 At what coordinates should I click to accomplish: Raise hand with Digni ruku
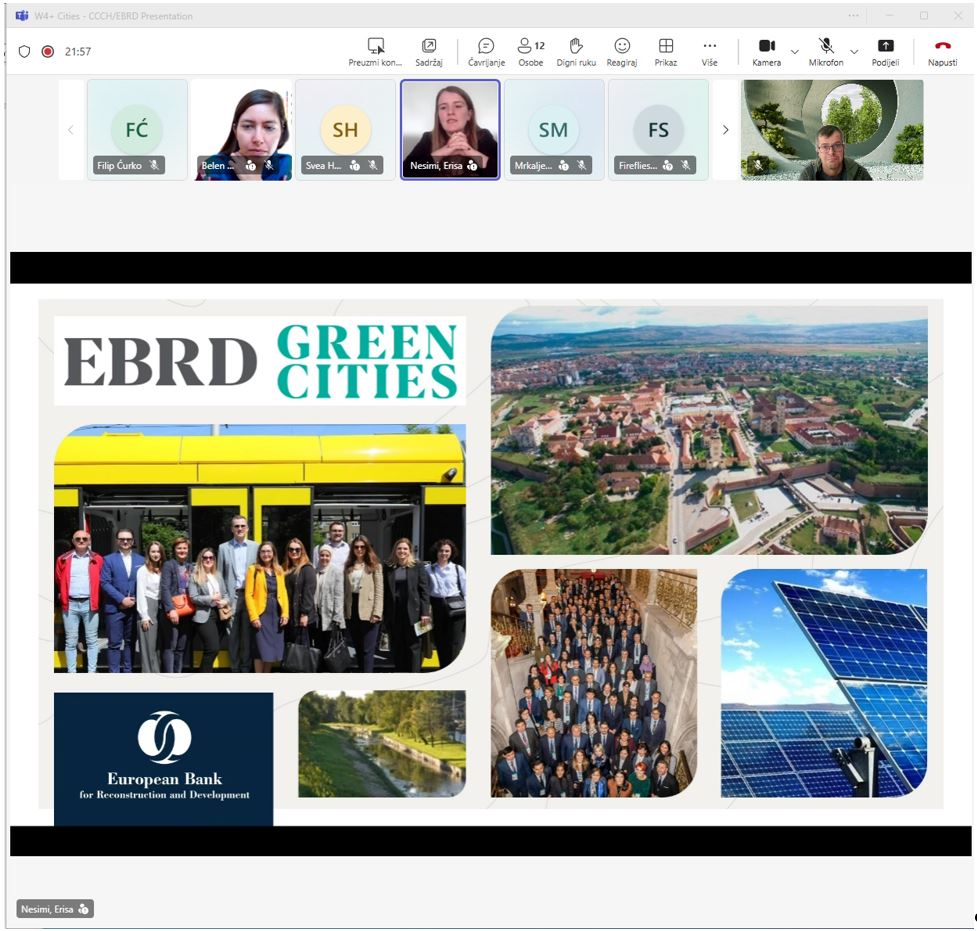click(x=575, y=46)
